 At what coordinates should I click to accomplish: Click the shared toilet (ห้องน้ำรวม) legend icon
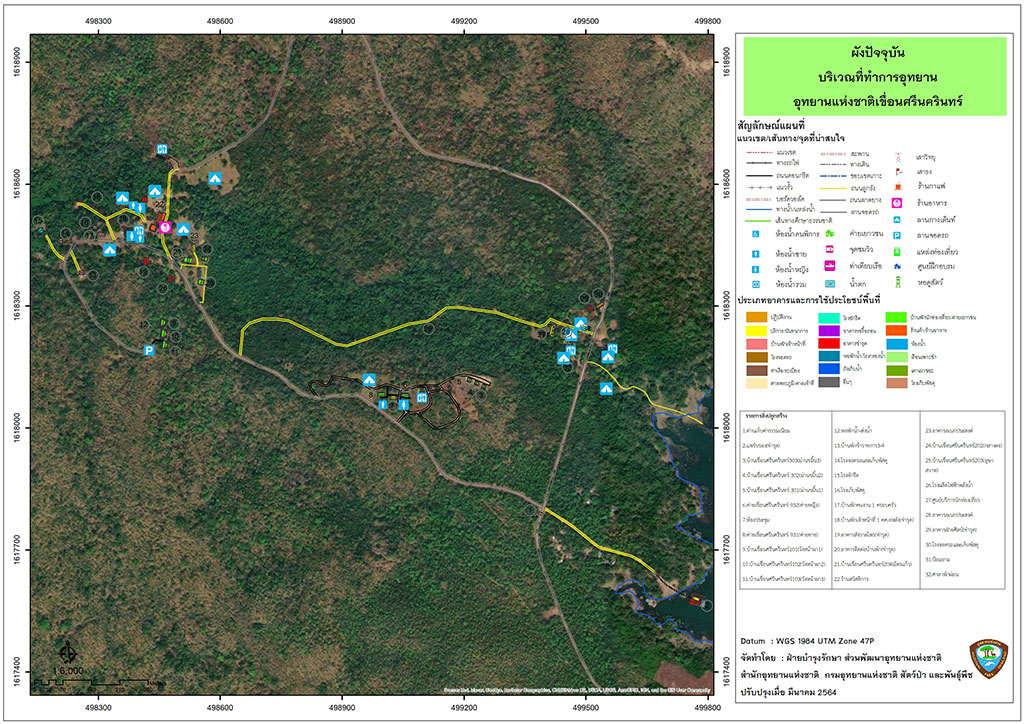point(756,285)
